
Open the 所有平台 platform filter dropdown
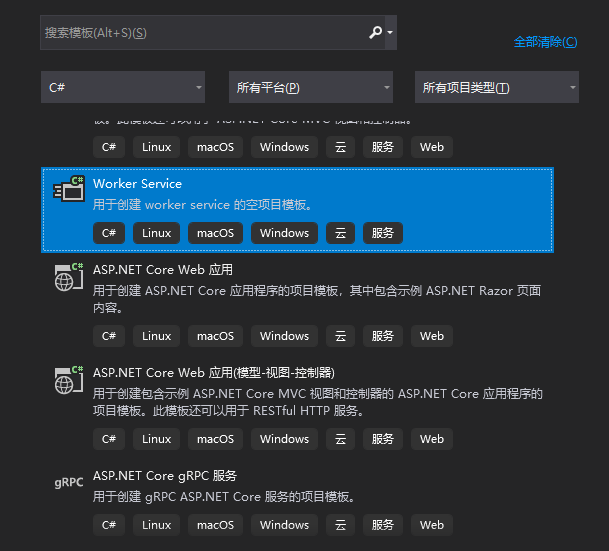[311, 87]
